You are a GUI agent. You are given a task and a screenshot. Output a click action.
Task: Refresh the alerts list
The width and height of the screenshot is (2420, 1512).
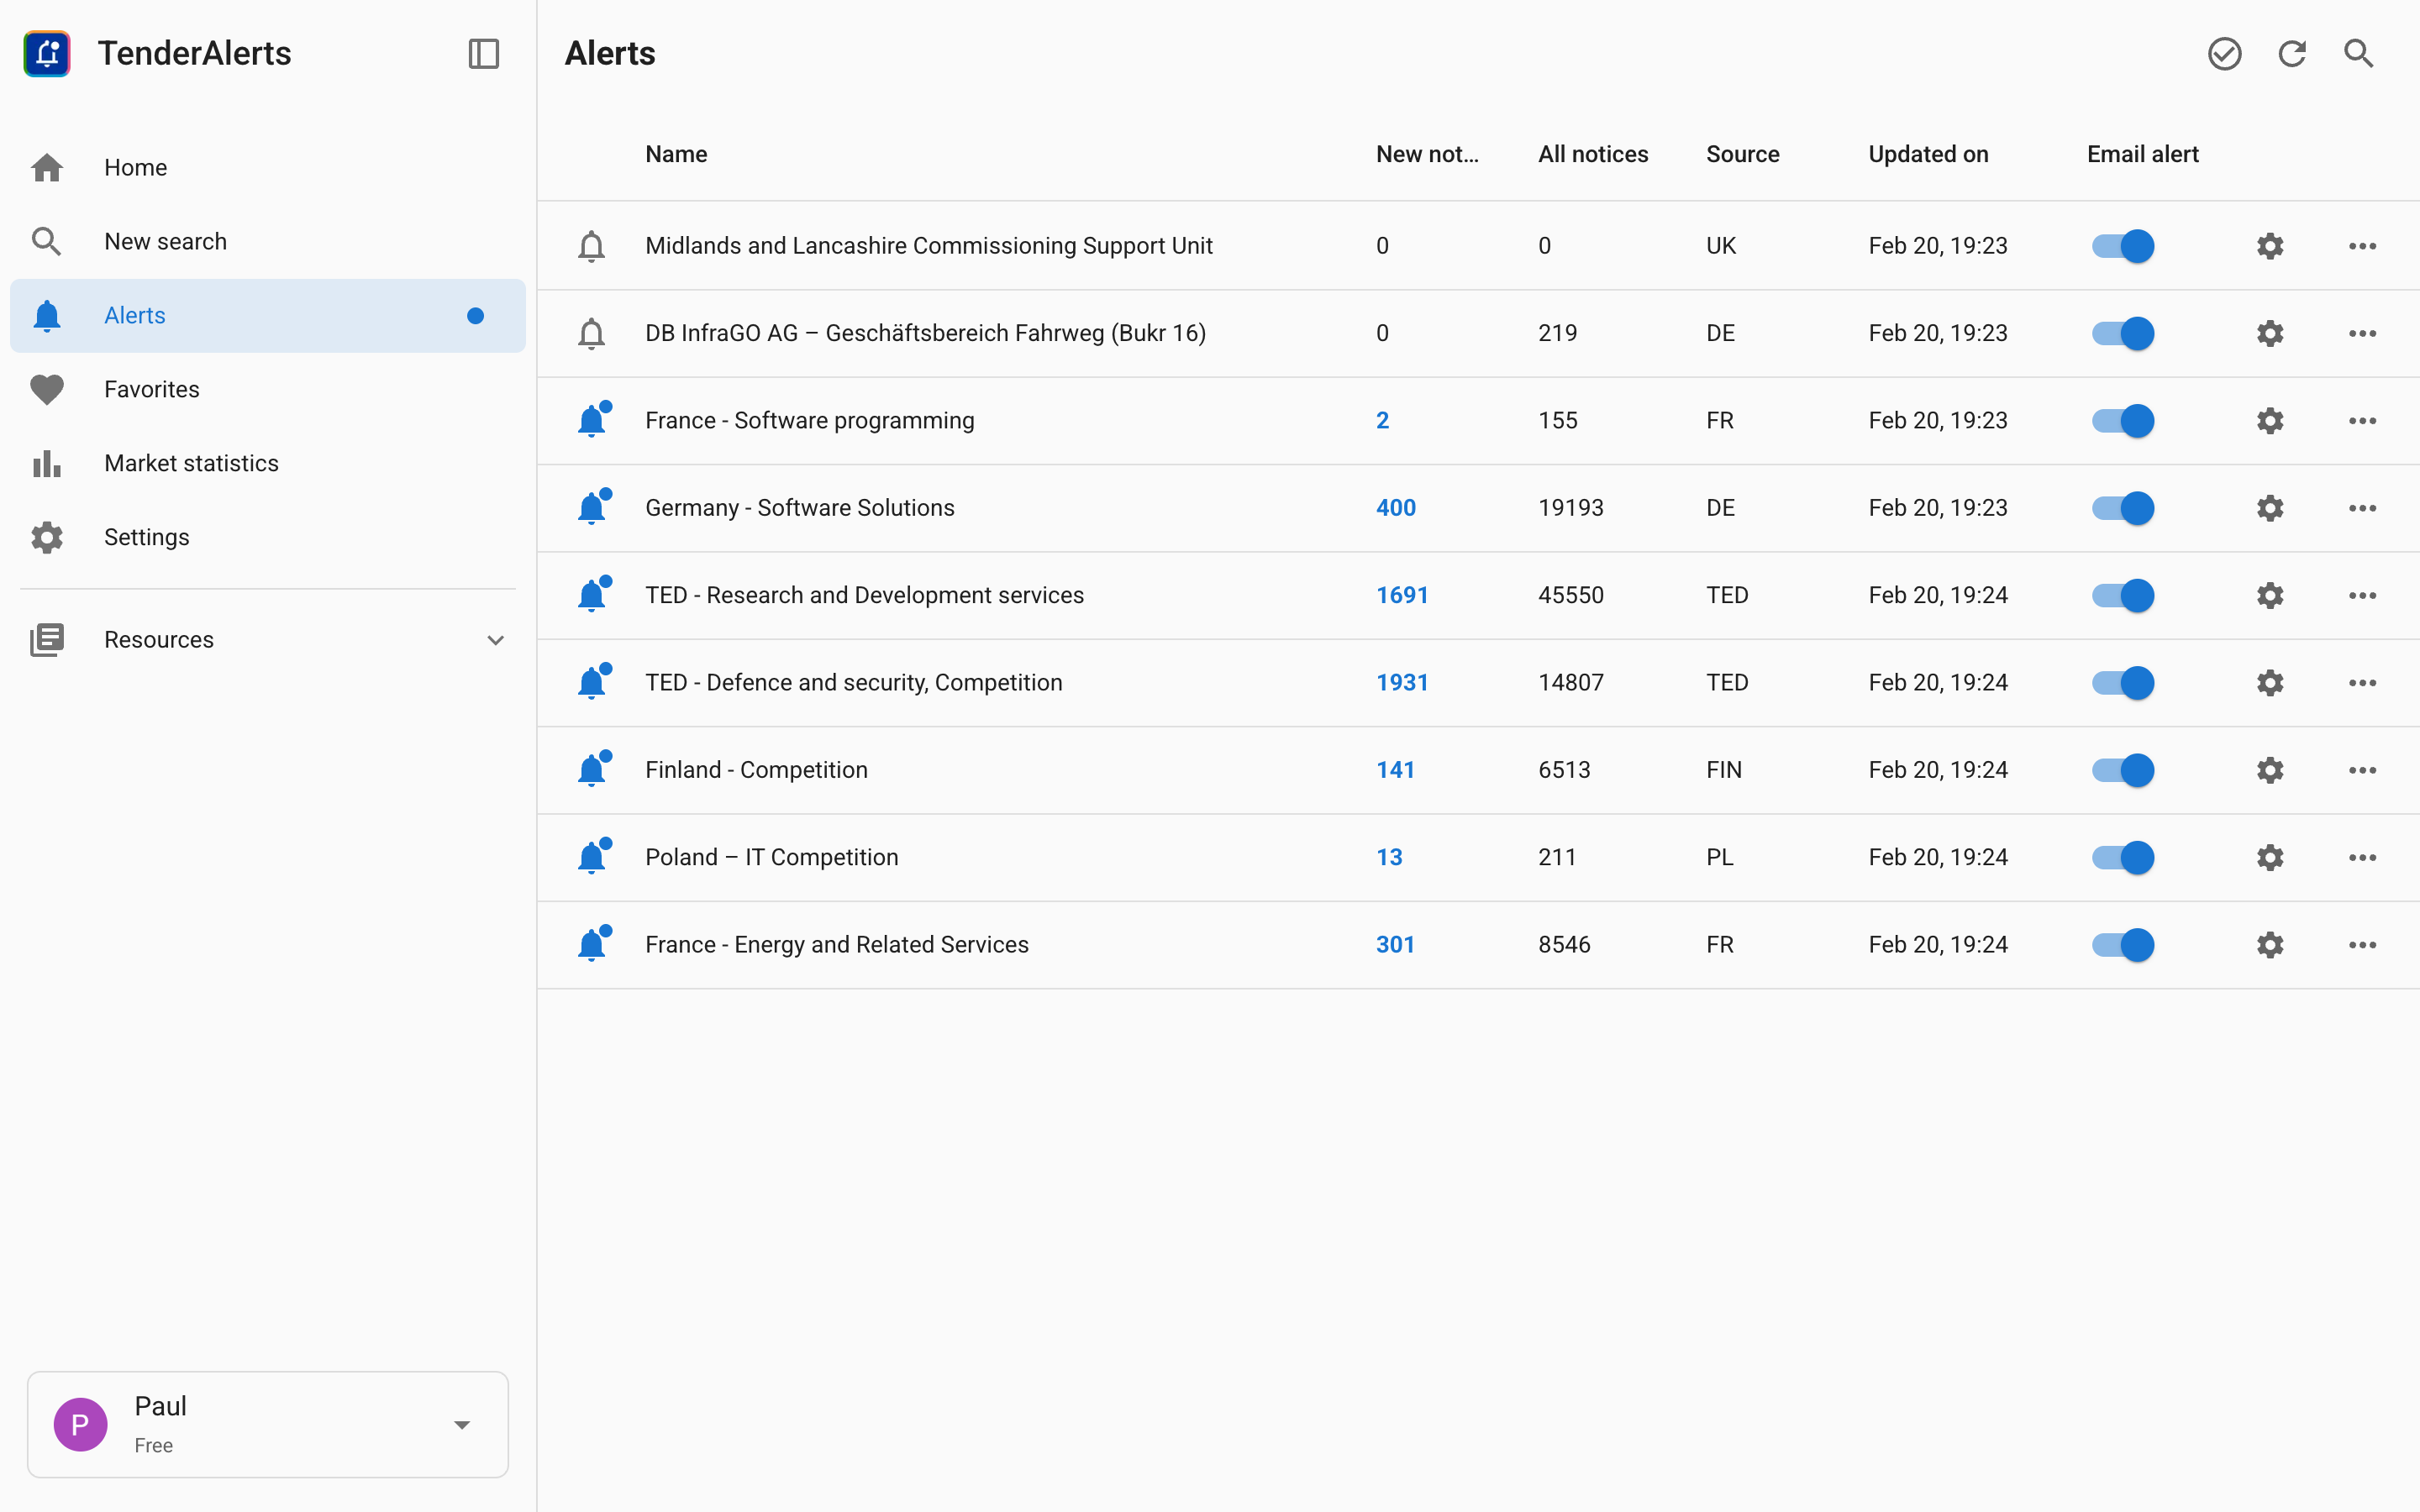tap(2291, 53)
